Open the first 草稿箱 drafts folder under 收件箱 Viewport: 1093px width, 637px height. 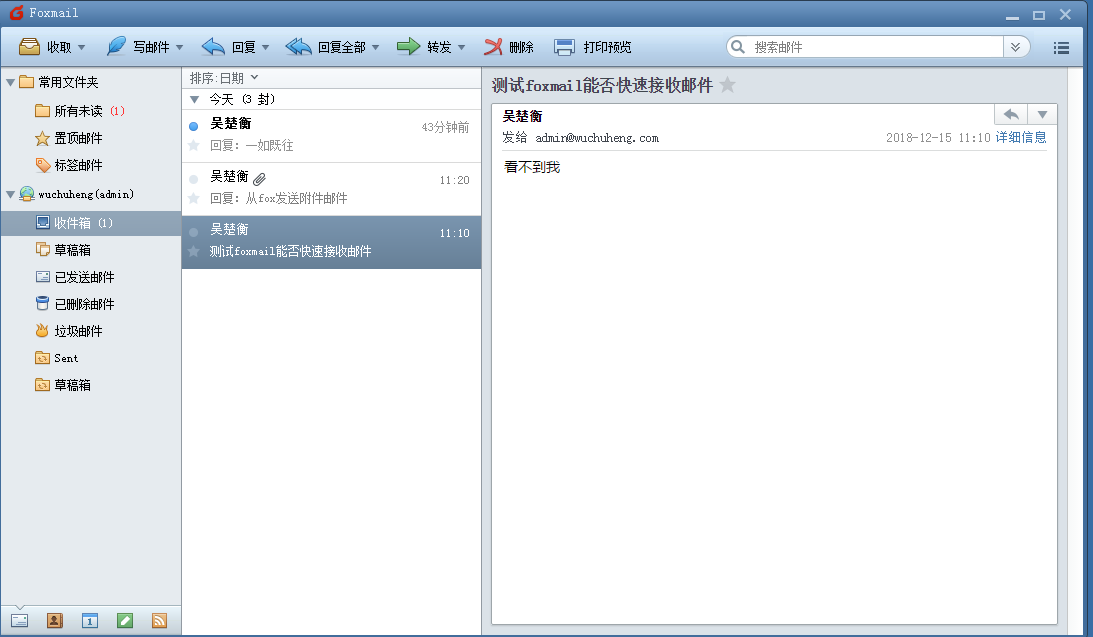click(63, 250)
